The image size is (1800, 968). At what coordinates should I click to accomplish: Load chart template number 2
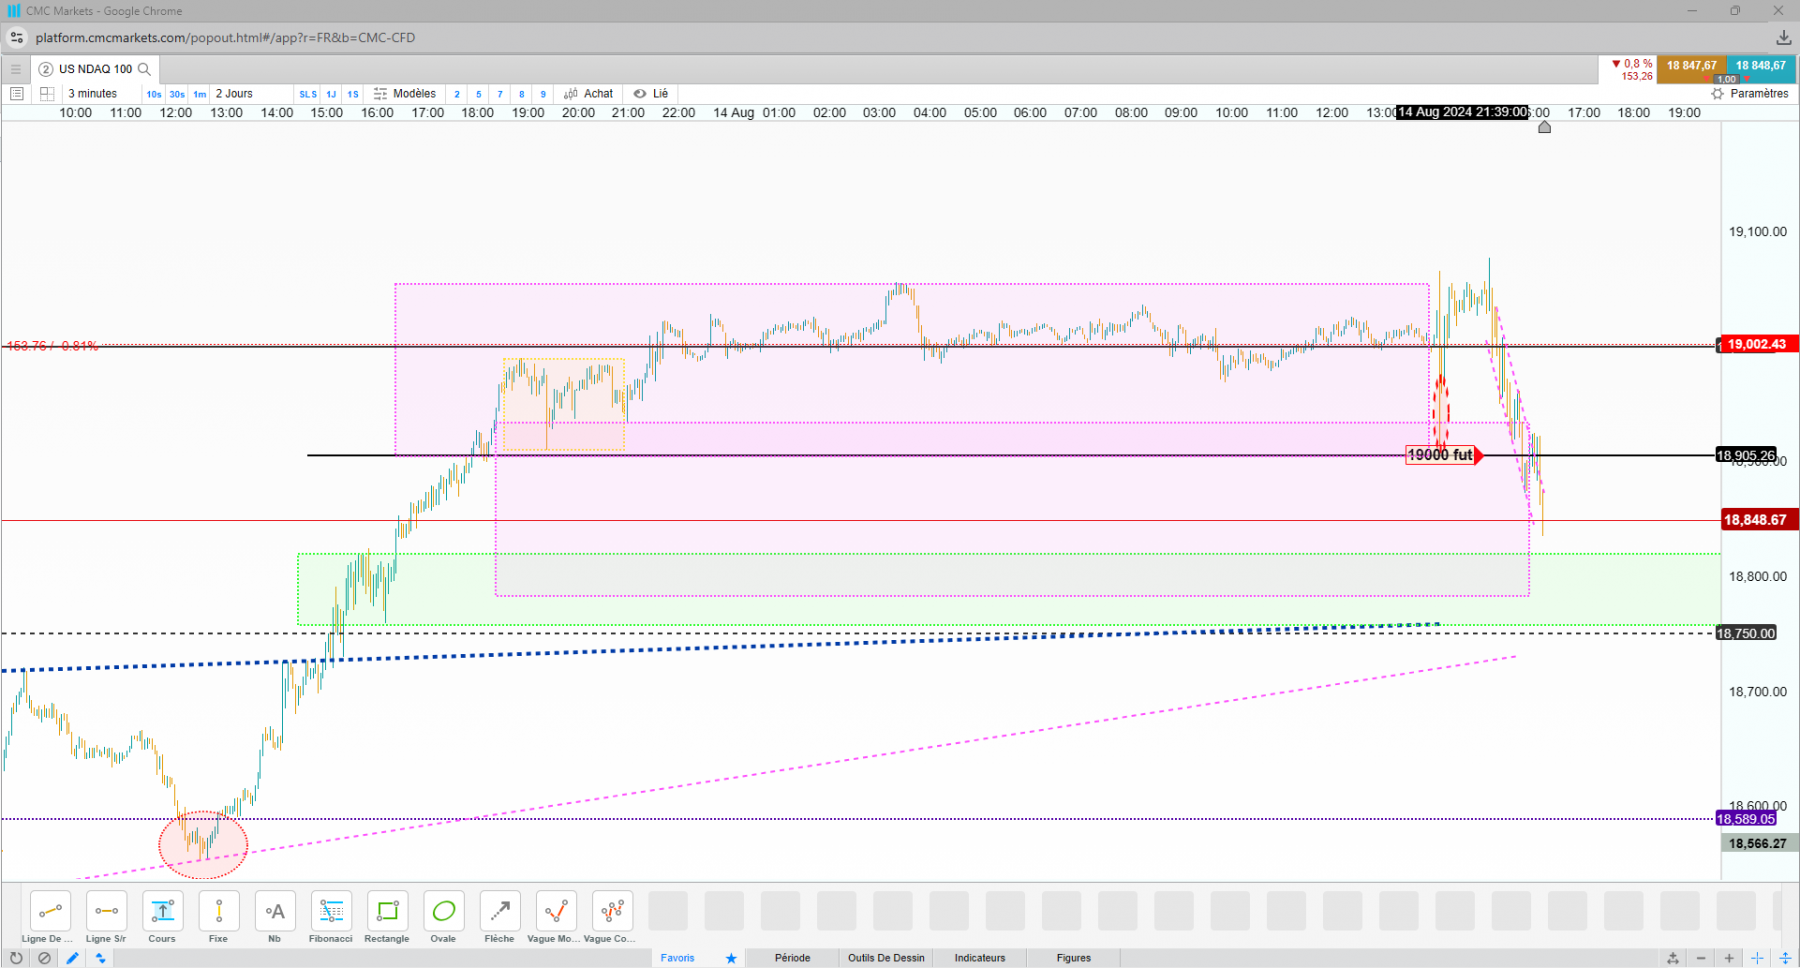(x=457, y=94)
